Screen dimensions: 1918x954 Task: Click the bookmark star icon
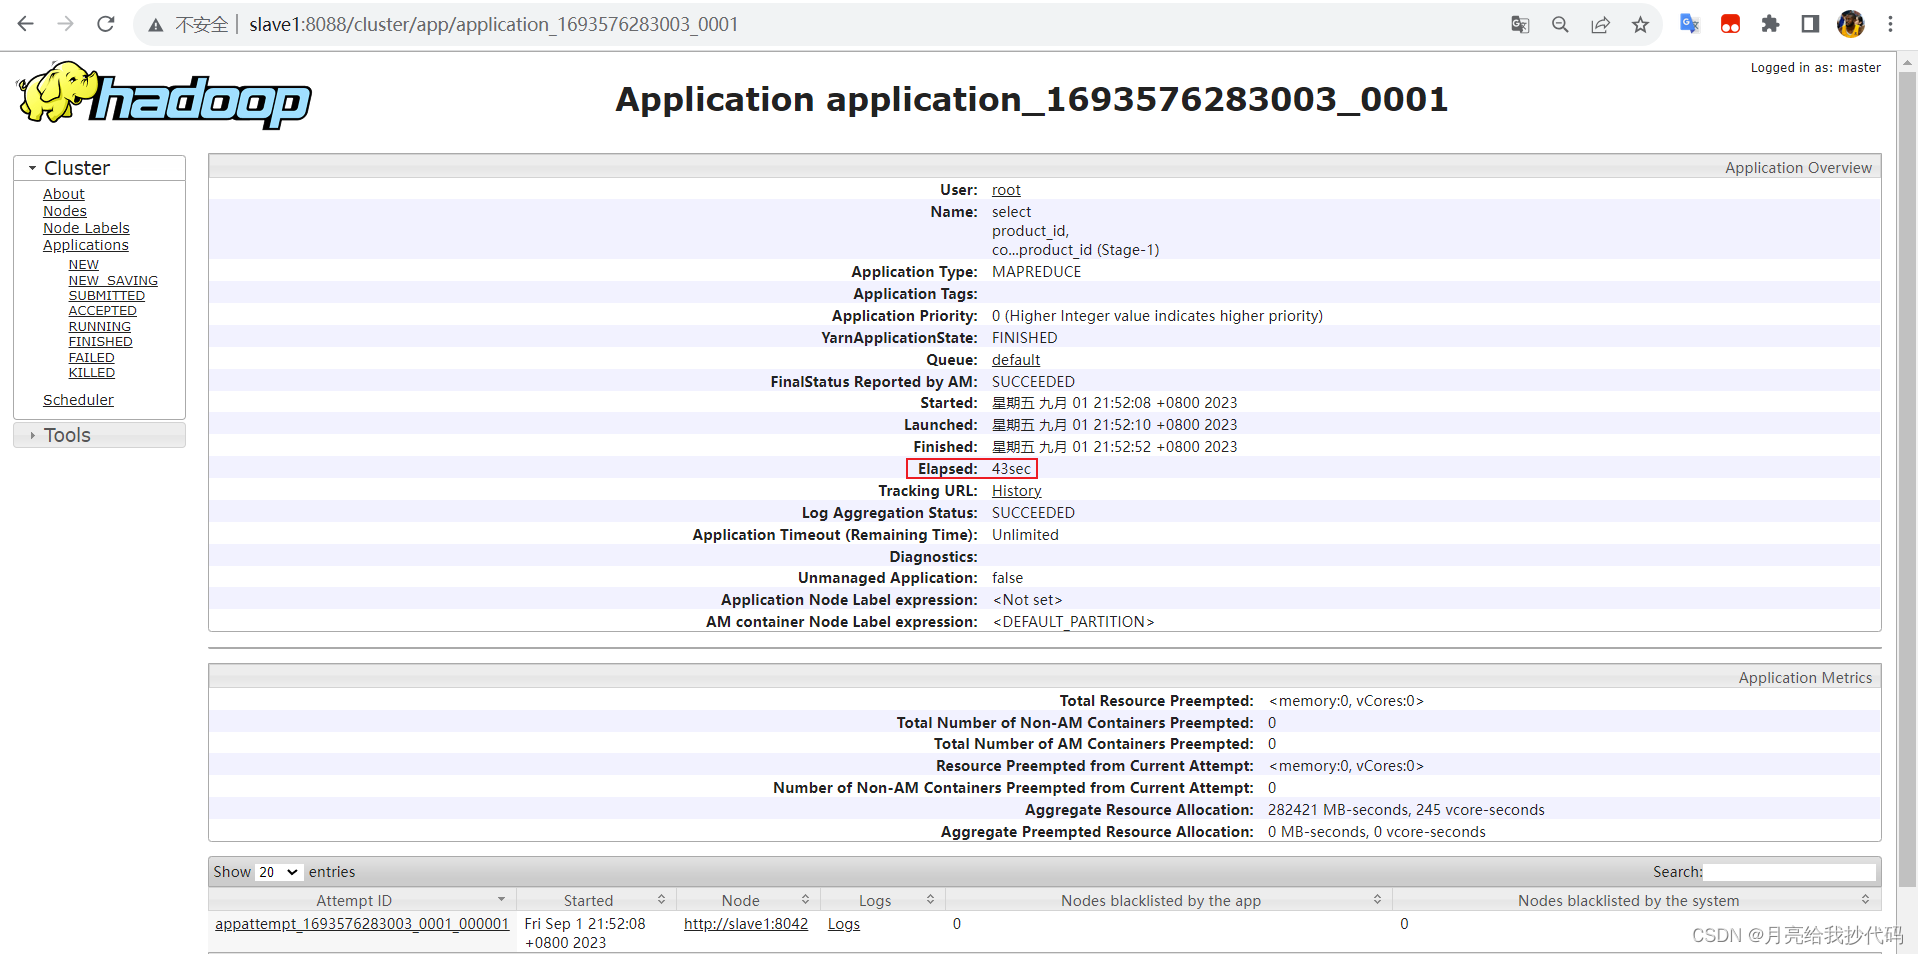[1640, 25]
